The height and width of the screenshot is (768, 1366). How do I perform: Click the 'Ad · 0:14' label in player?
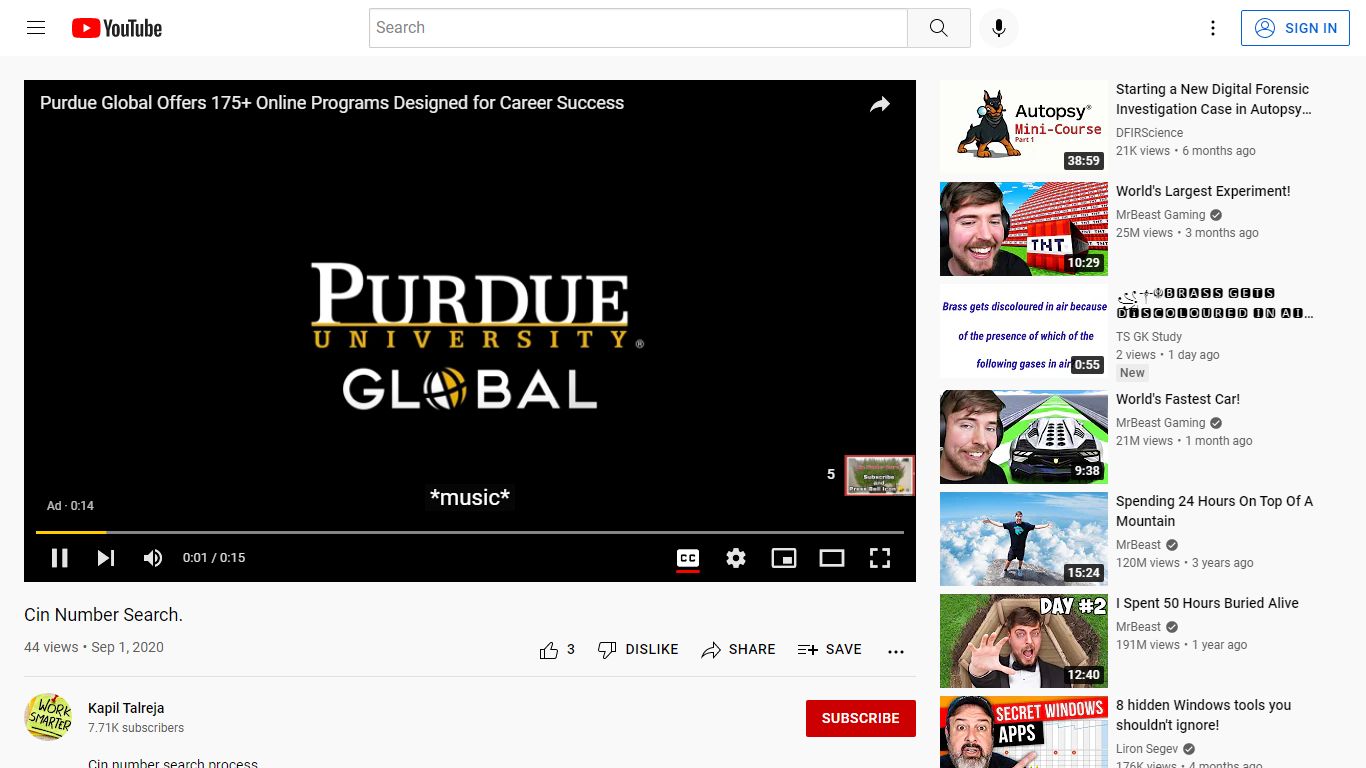tap(70, 506)
